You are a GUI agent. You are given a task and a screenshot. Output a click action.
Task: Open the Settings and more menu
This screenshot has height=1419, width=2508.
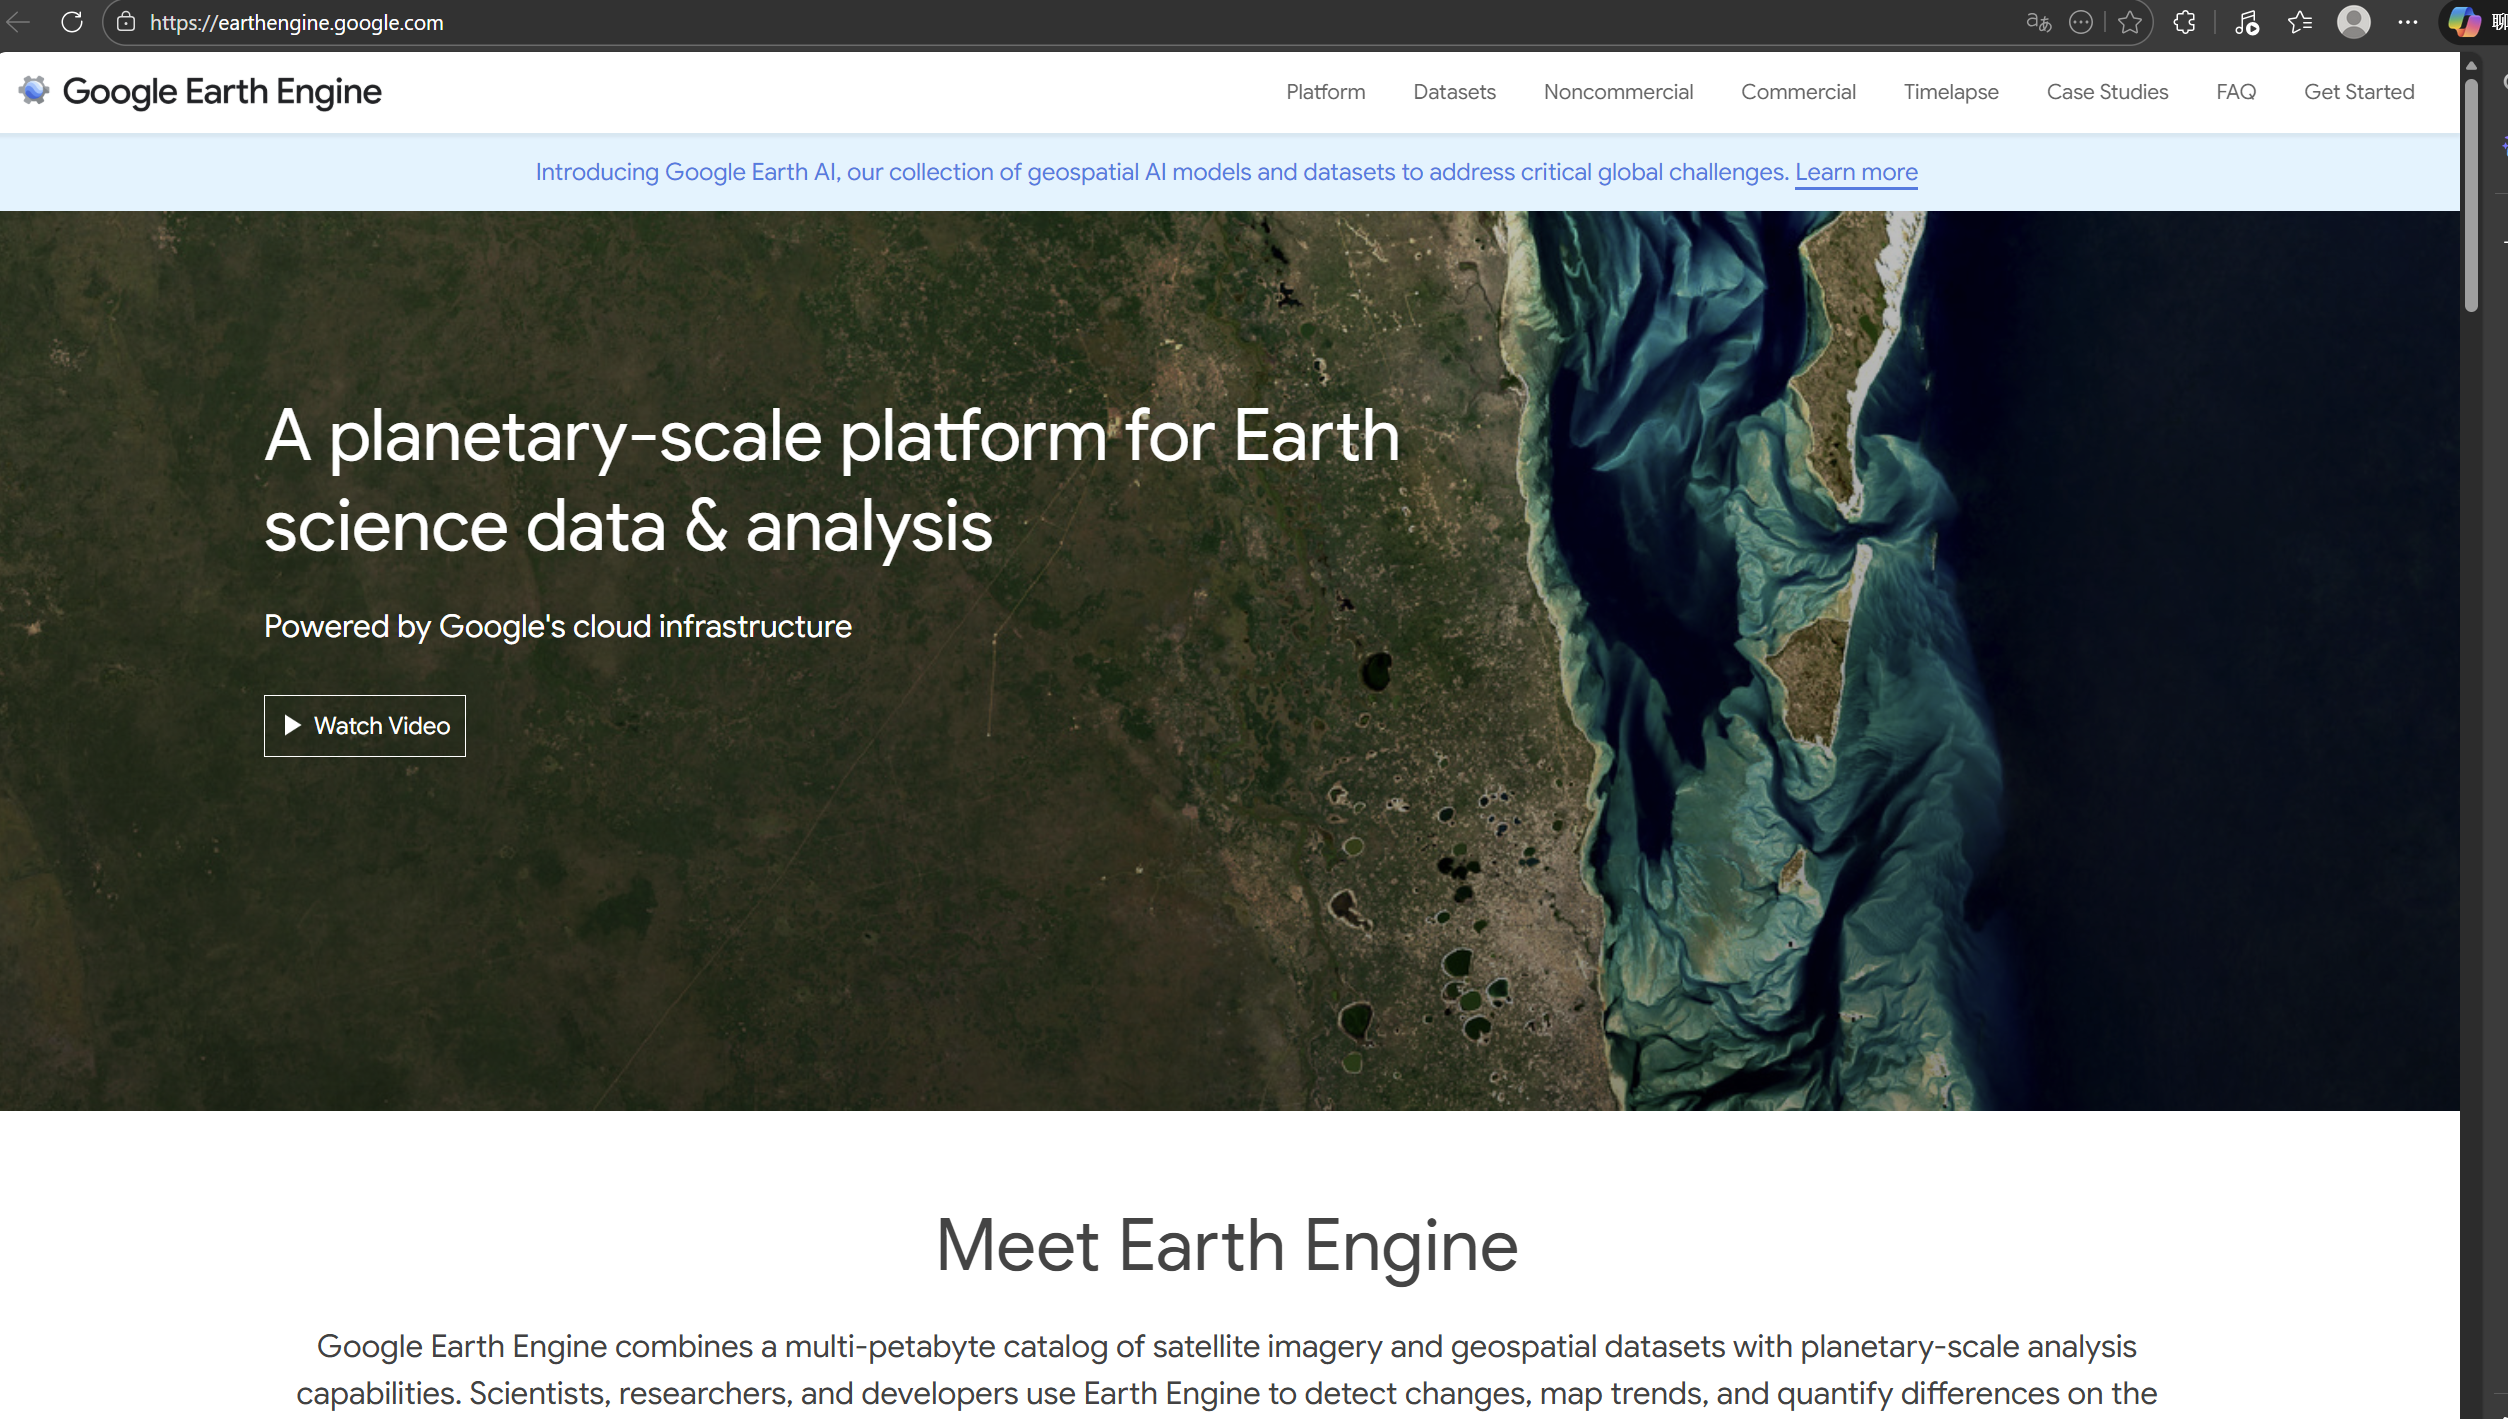pos(2408,22)
